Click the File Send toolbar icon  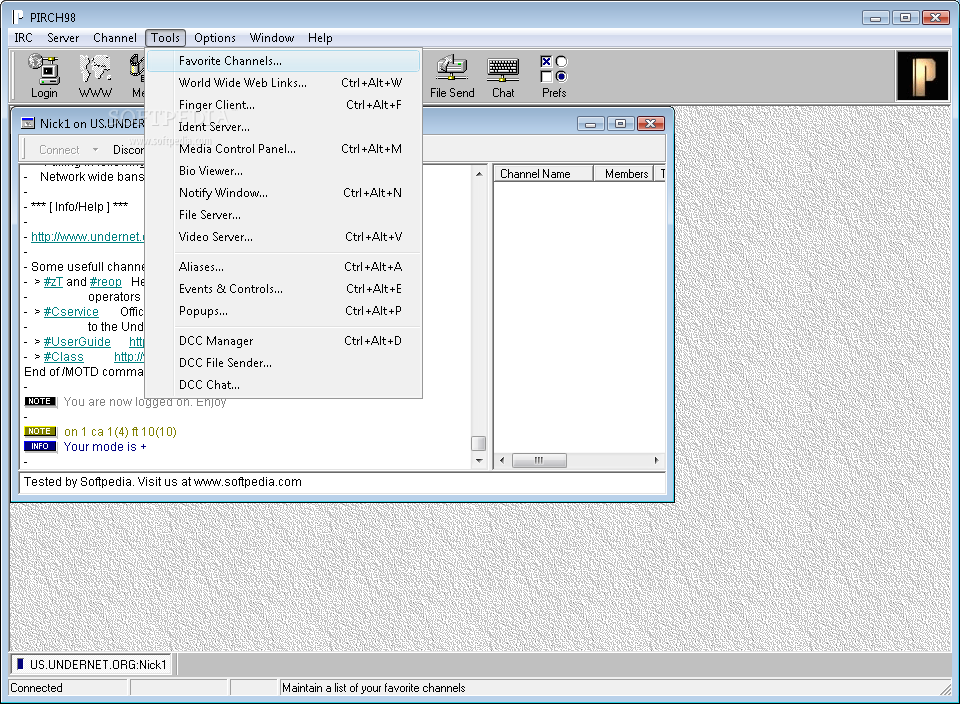click(452, 77)
